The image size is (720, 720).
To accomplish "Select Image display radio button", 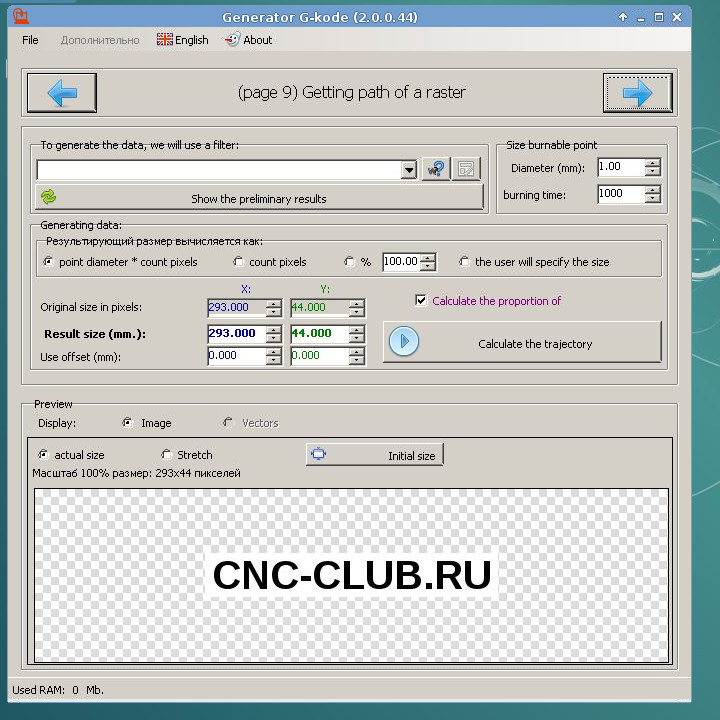I will point(147,423).
